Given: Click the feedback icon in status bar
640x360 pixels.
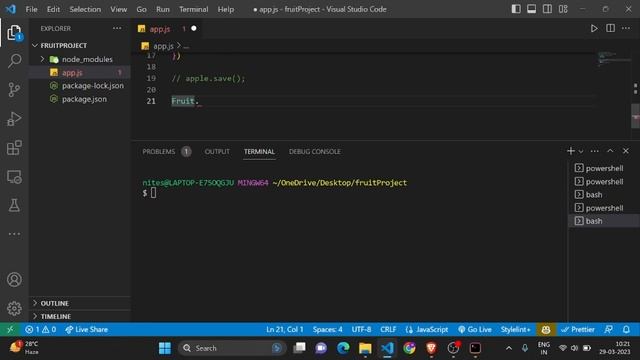Looking at the screenshot, I should (609, 329).
